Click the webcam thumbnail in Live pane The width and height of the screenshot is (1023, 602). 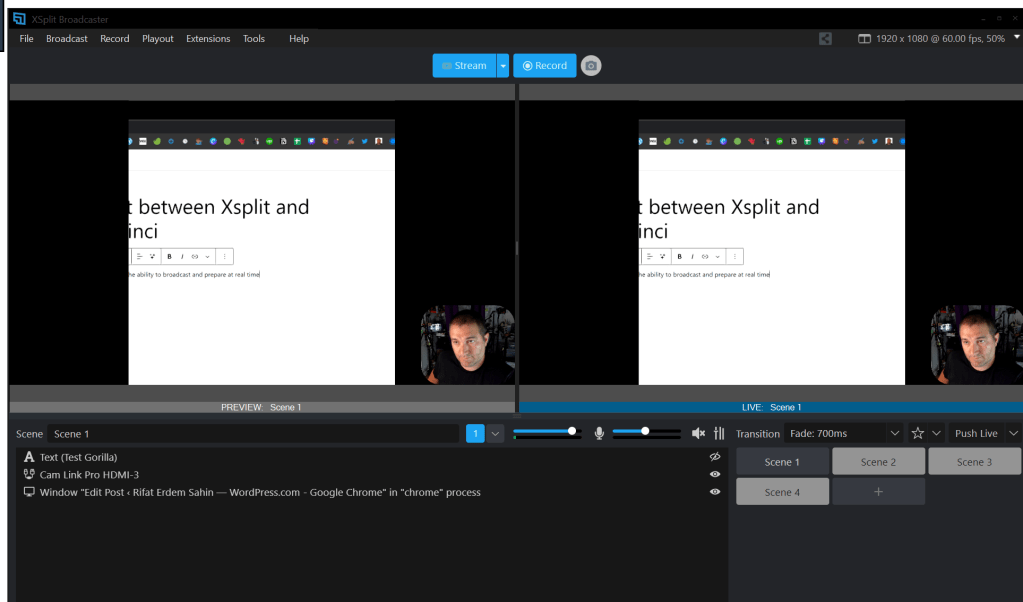[x=977, y=345]
